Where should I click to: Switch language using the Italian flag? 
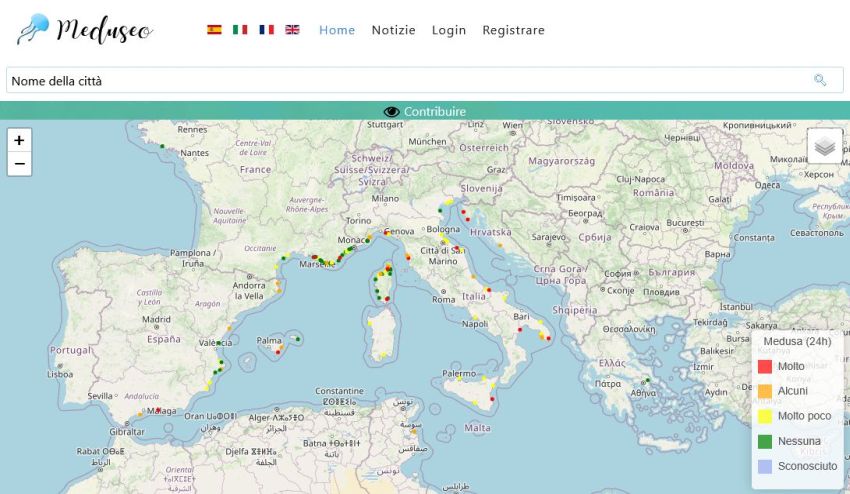[x=240, y=30]
